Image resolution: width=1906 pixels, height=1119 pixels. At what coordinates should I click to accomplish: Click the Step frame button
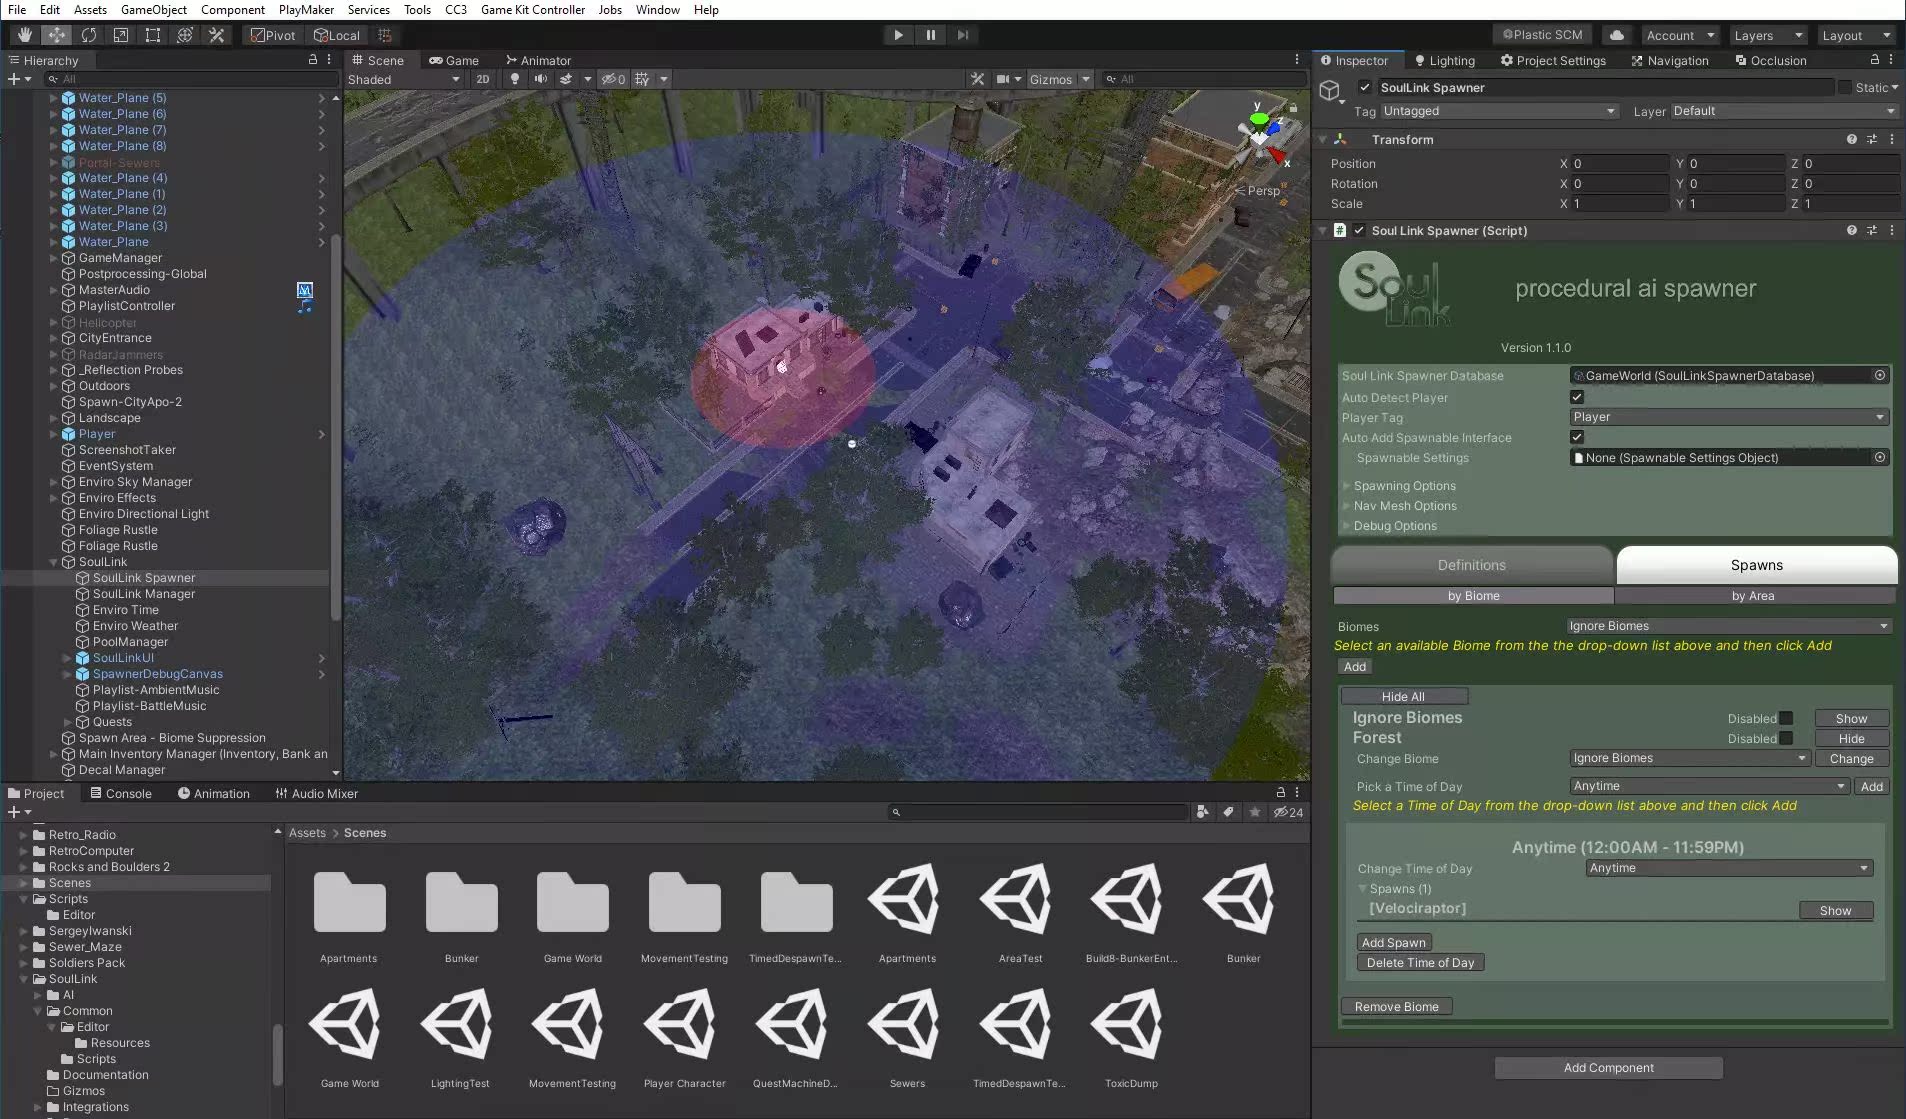pos(963,35)
